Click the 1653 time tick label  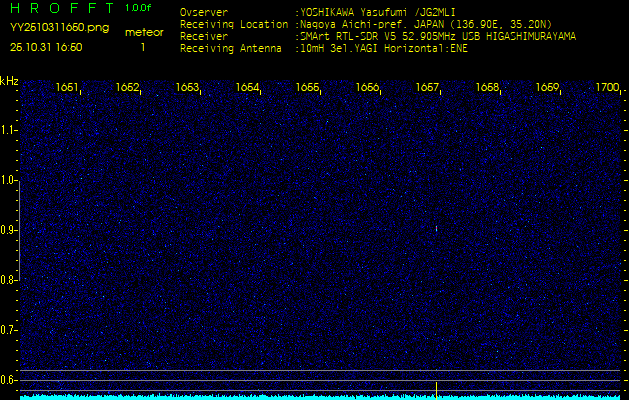click(187, 88)
